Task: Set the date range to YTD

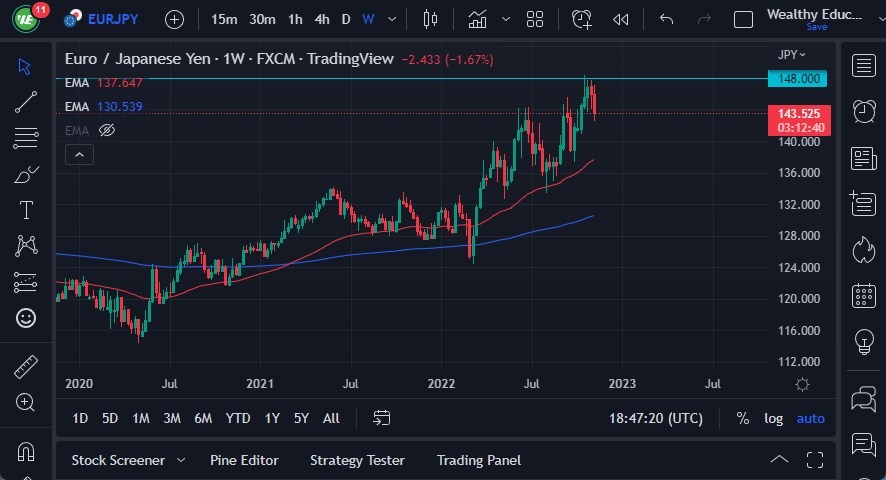Action: (238, 418)
